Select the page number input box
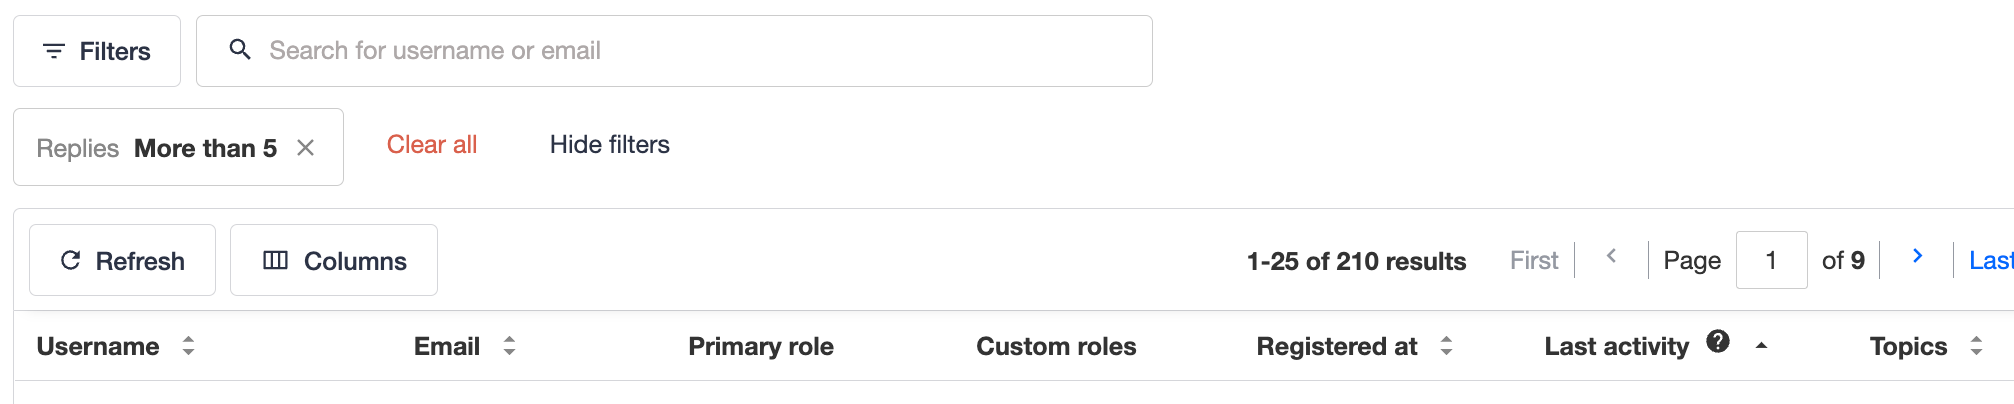Screen dimensions: 2014x404 pyautogui.click(x=1771, y=260)
